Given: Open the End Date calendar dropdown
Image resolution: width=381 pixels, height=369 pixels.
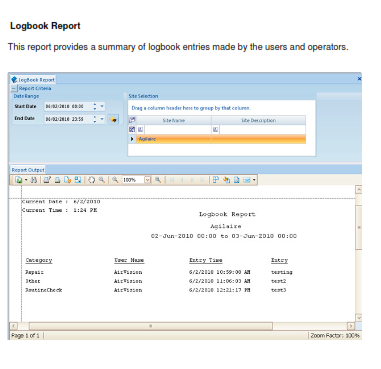Looking at the screenshot, I should tap(102, 119).
